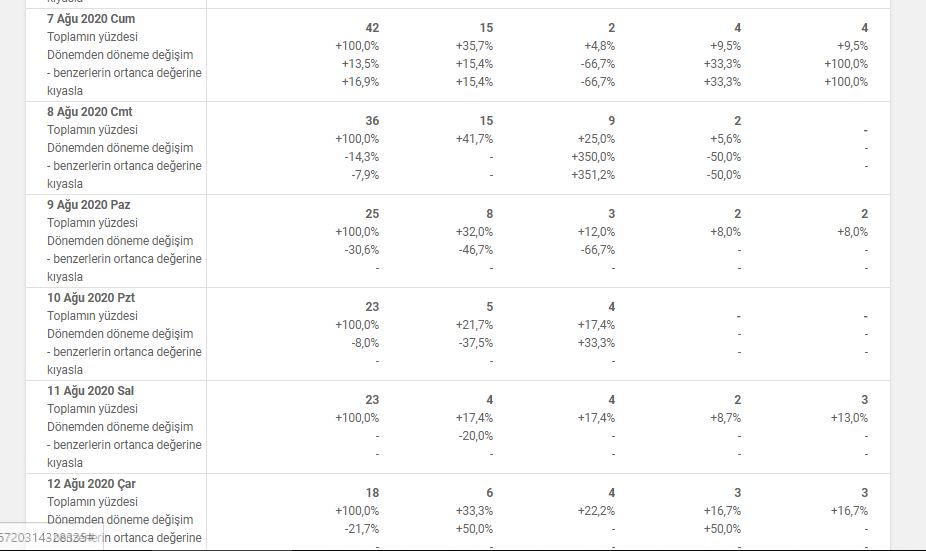Click the +41,7% percentage on 8 Ağu

pyautogui.click(x=474, y=139)
